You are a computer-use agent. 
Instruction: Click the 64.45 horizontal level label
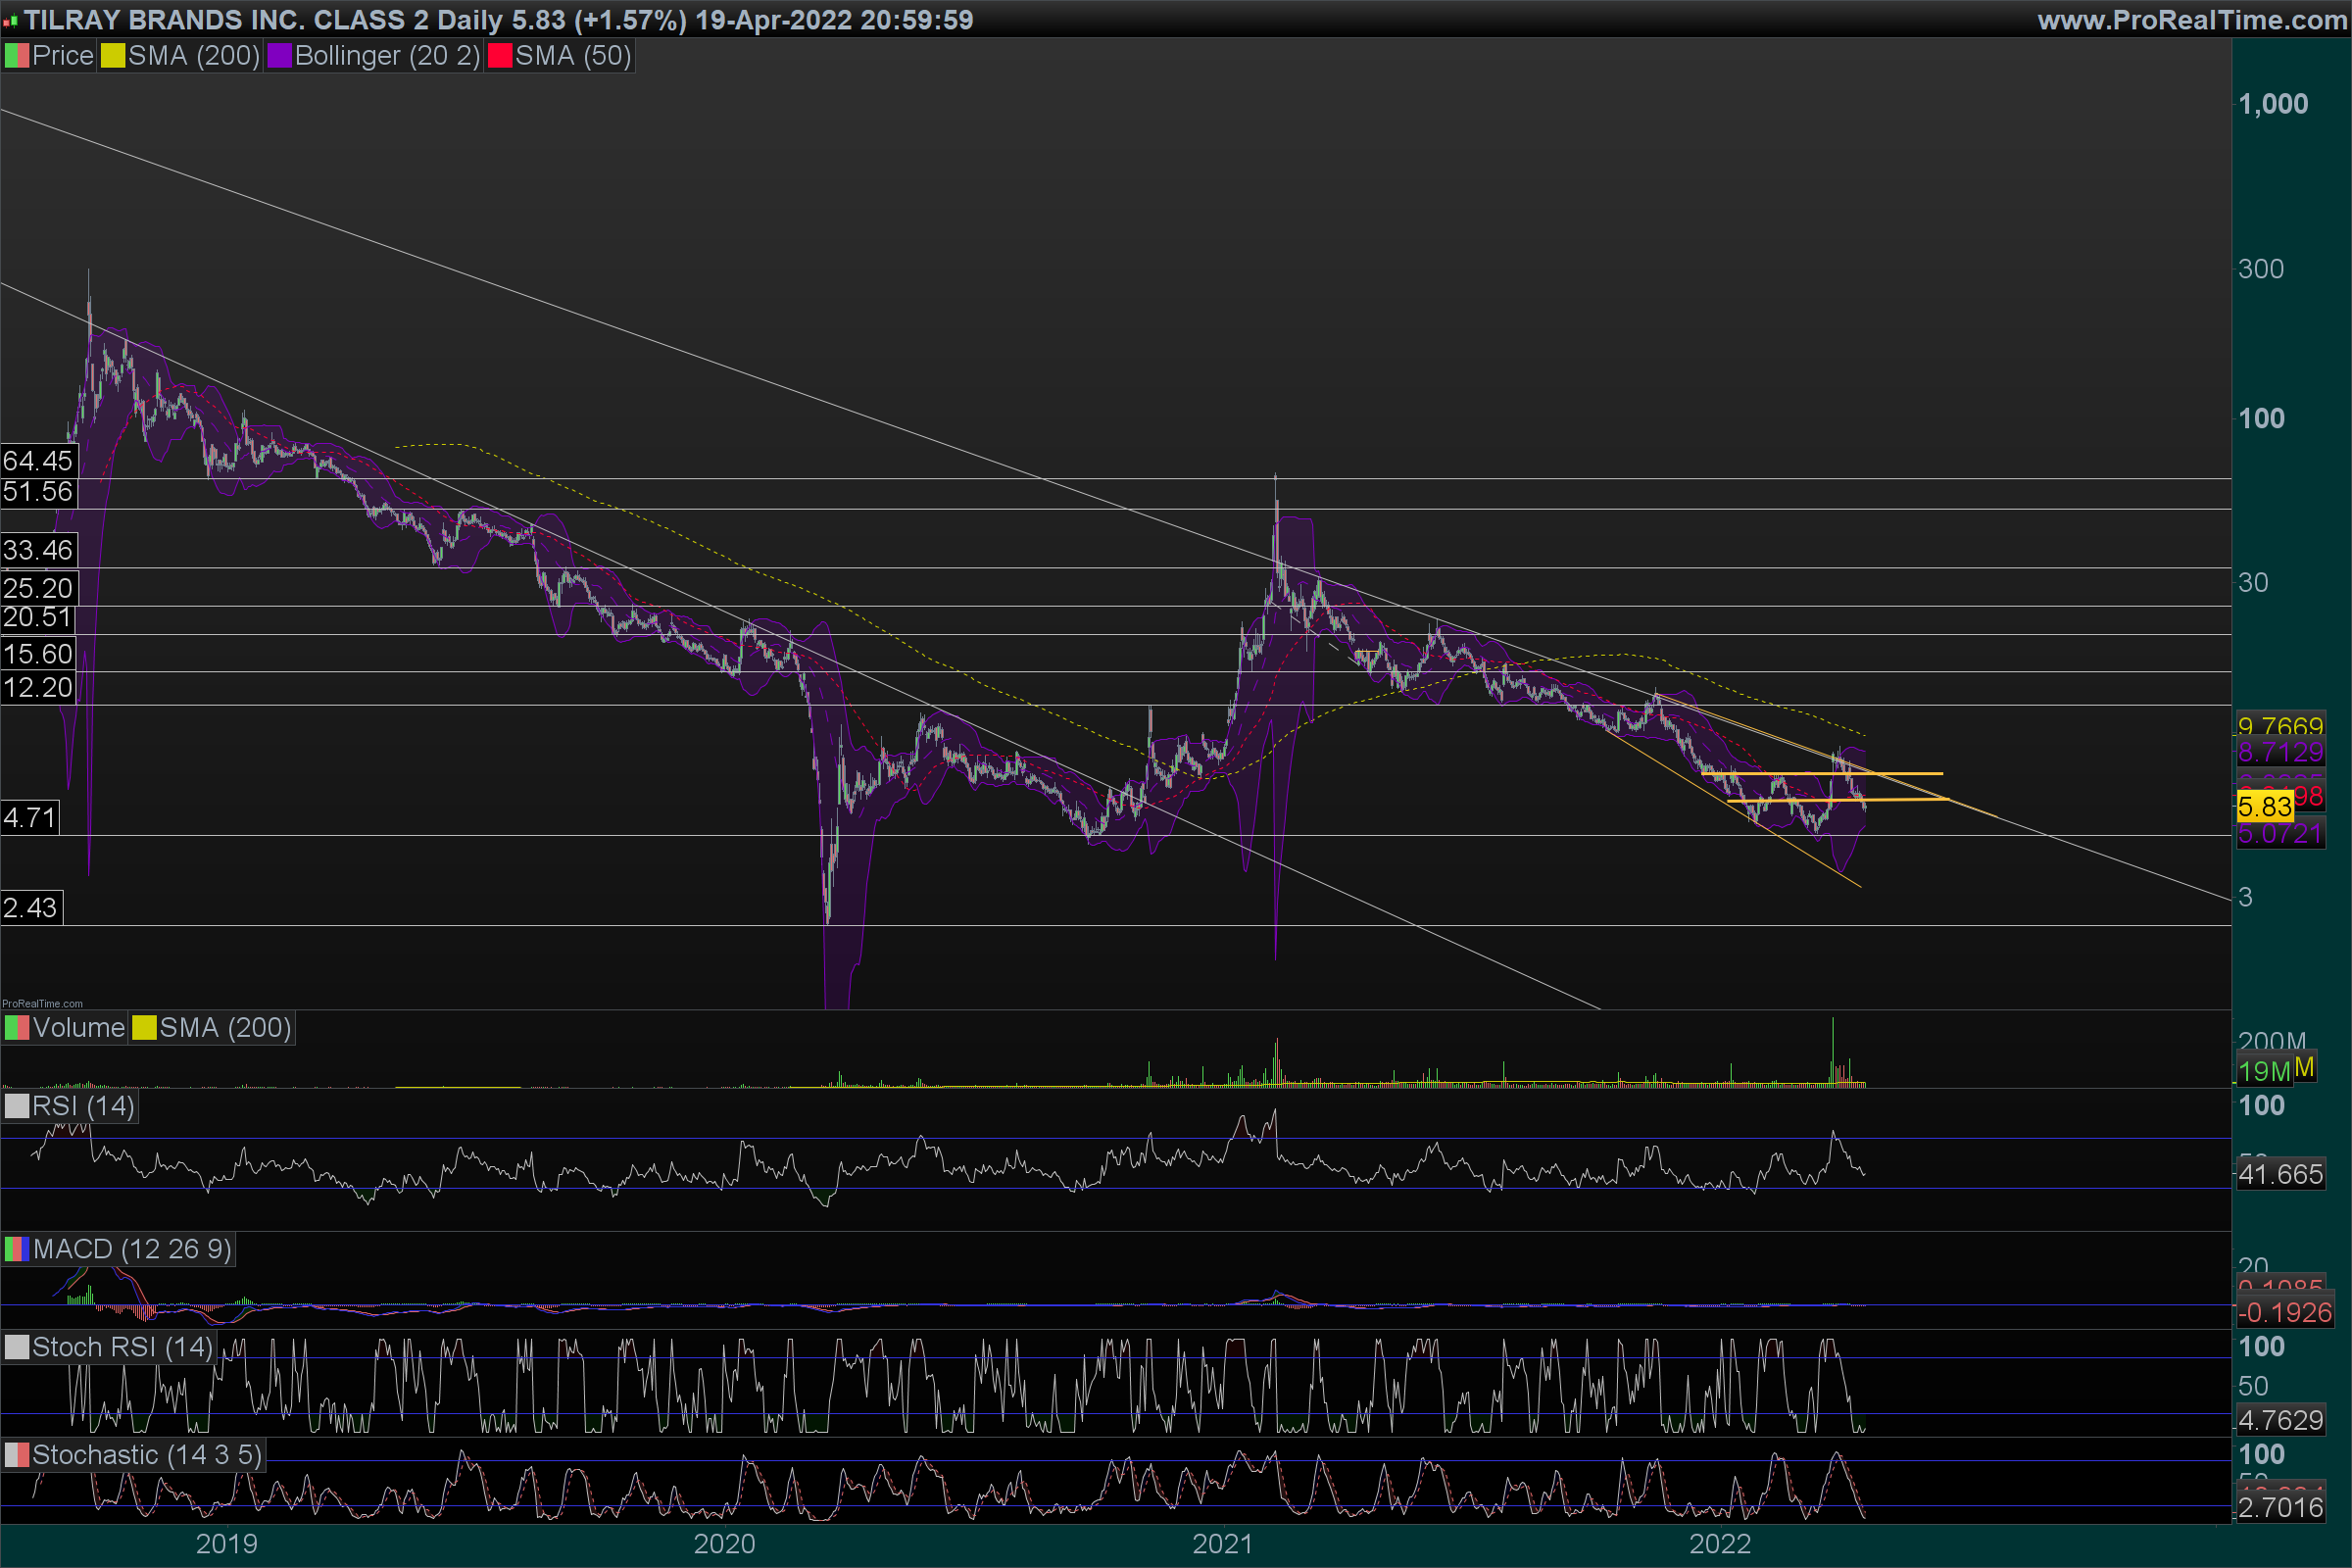point(38,461)
